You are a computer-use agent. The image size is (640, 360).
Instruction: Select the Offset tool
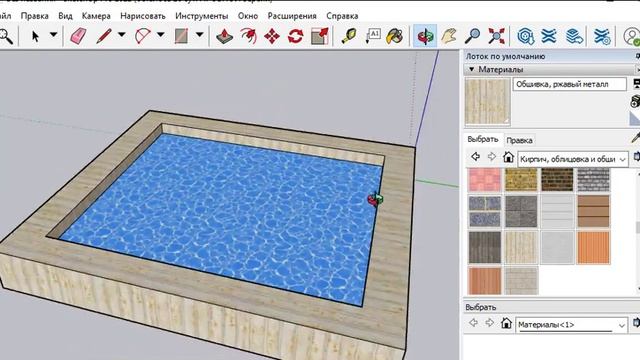[248, 36]
